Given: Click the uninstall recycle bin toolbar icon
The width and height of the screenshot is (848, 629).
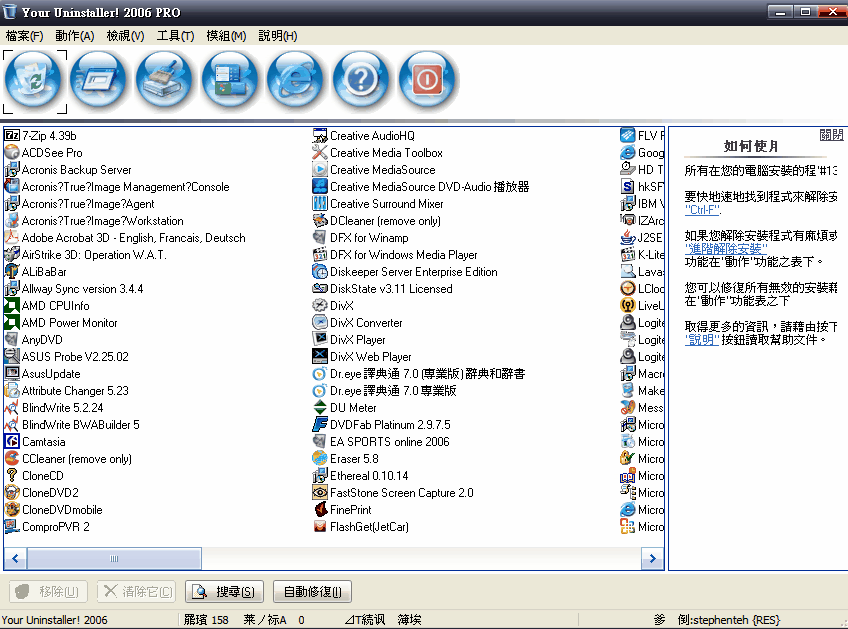Looking at the screenshot, I should (x=34, y=81).
